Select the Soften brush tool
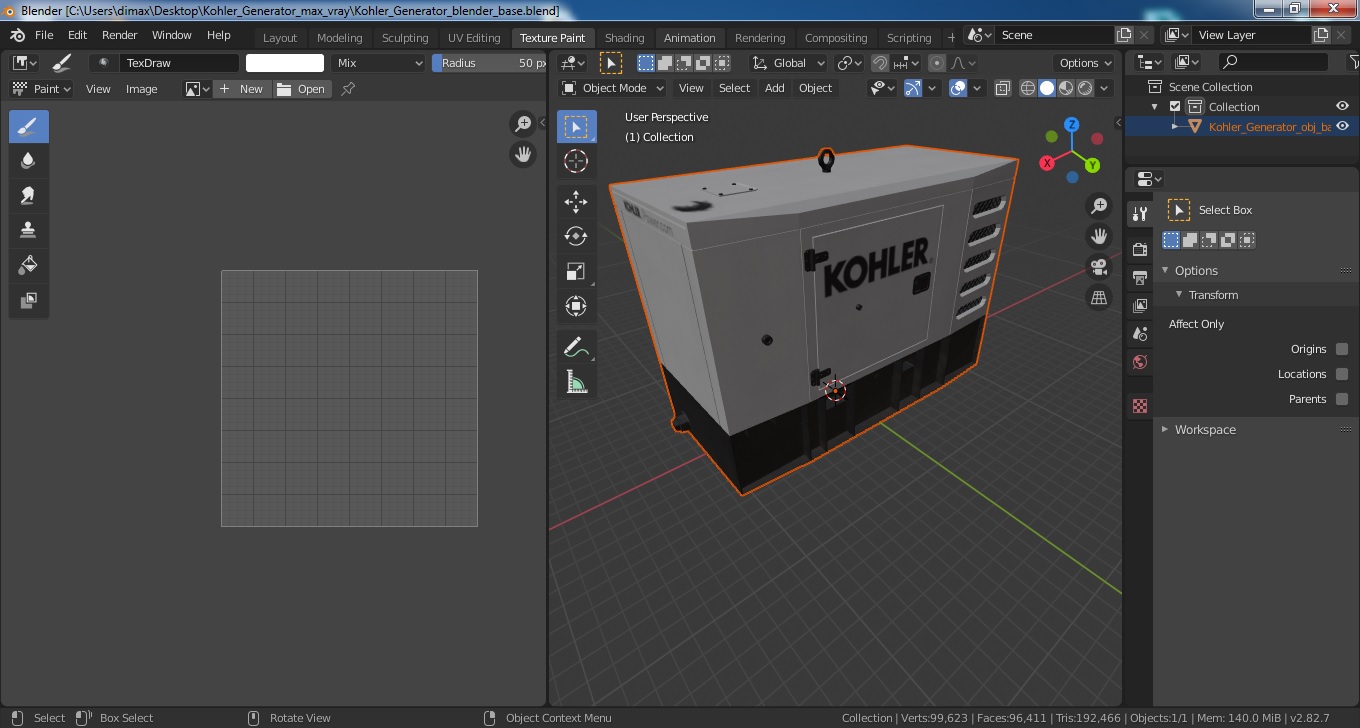Image resolution: width=1360 pixels, height=728 pixels. (x=29, y=161)
